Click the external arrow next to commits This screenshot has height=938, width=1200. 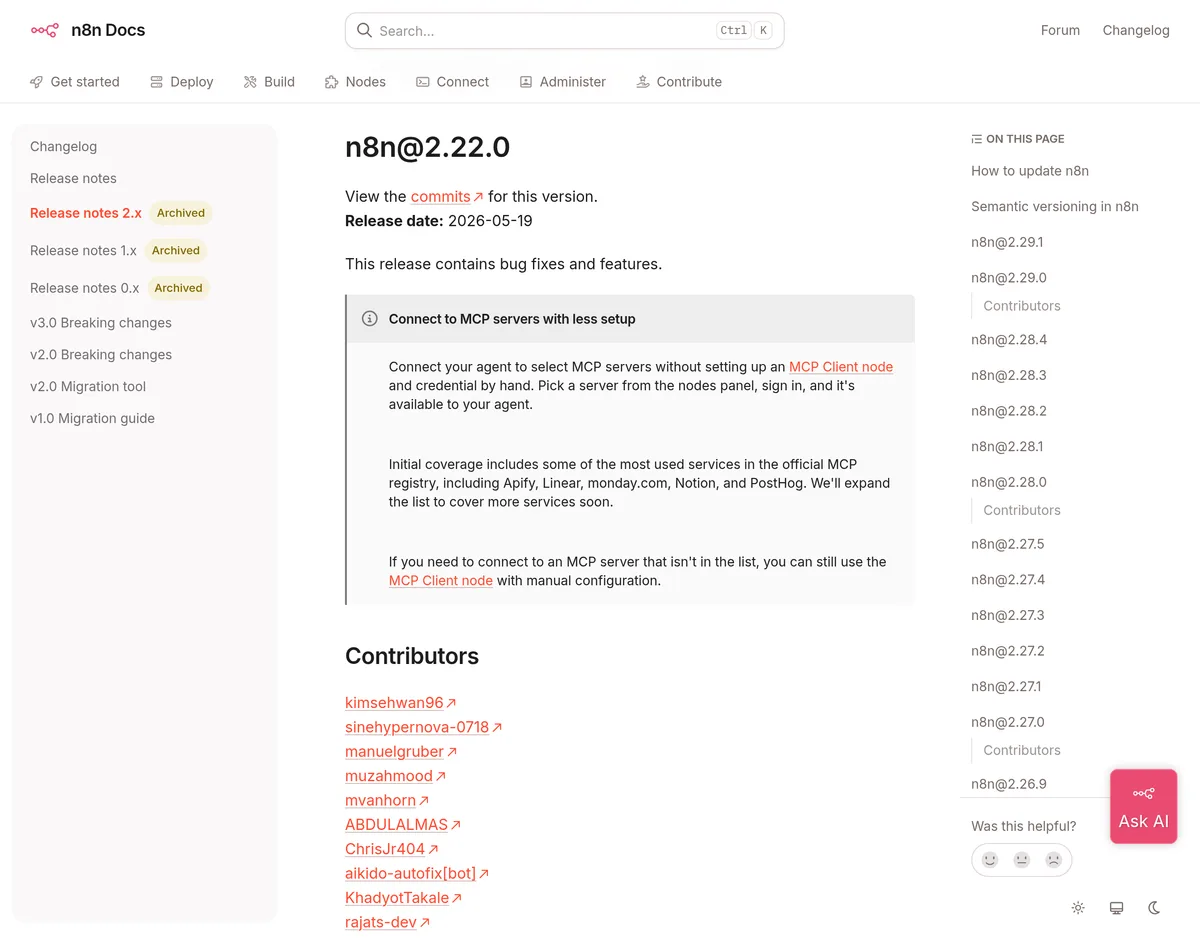pos(478,197)
